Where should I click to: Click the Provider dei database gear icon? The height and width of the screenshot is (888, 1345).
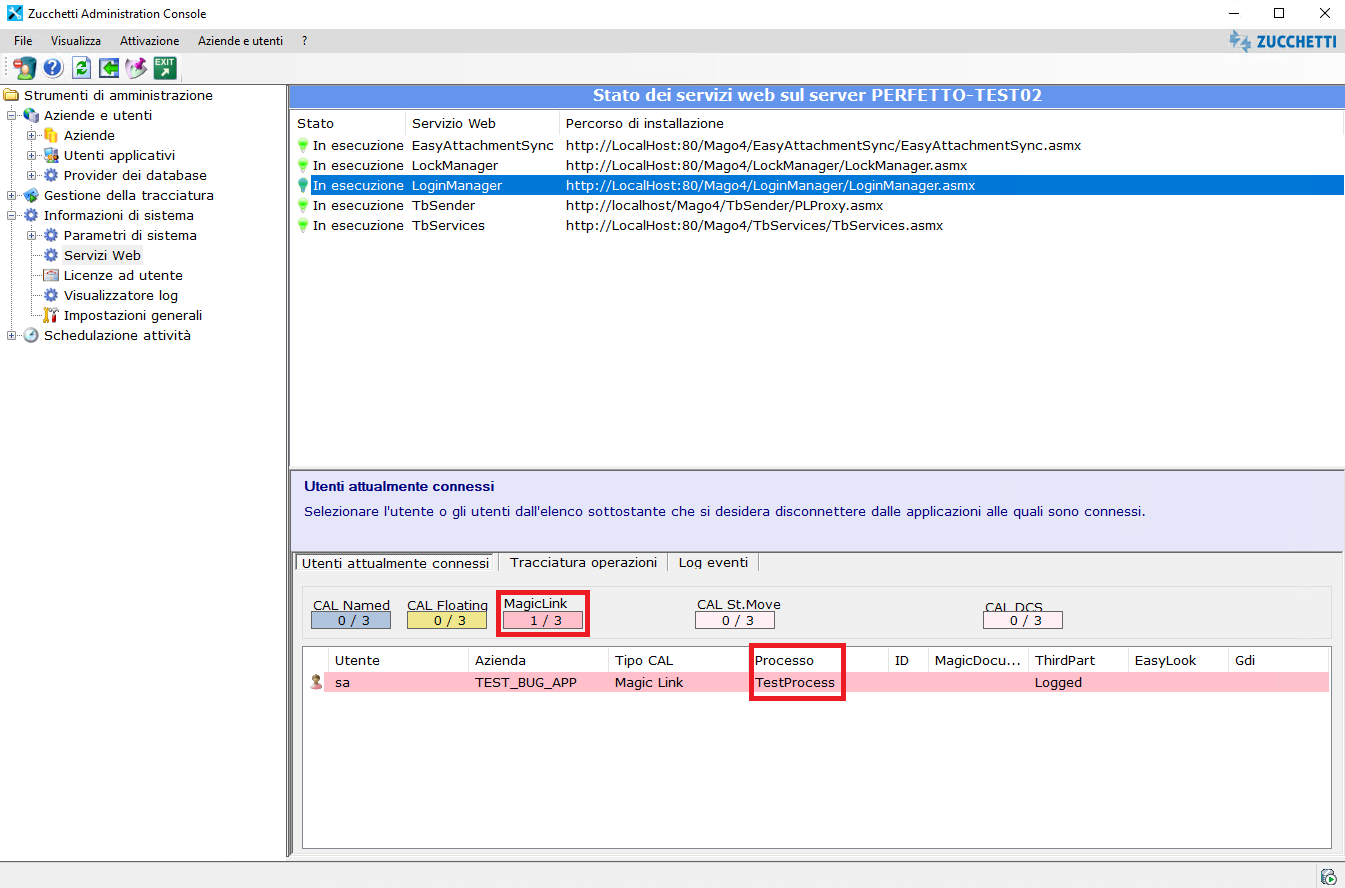click(51, 175)
